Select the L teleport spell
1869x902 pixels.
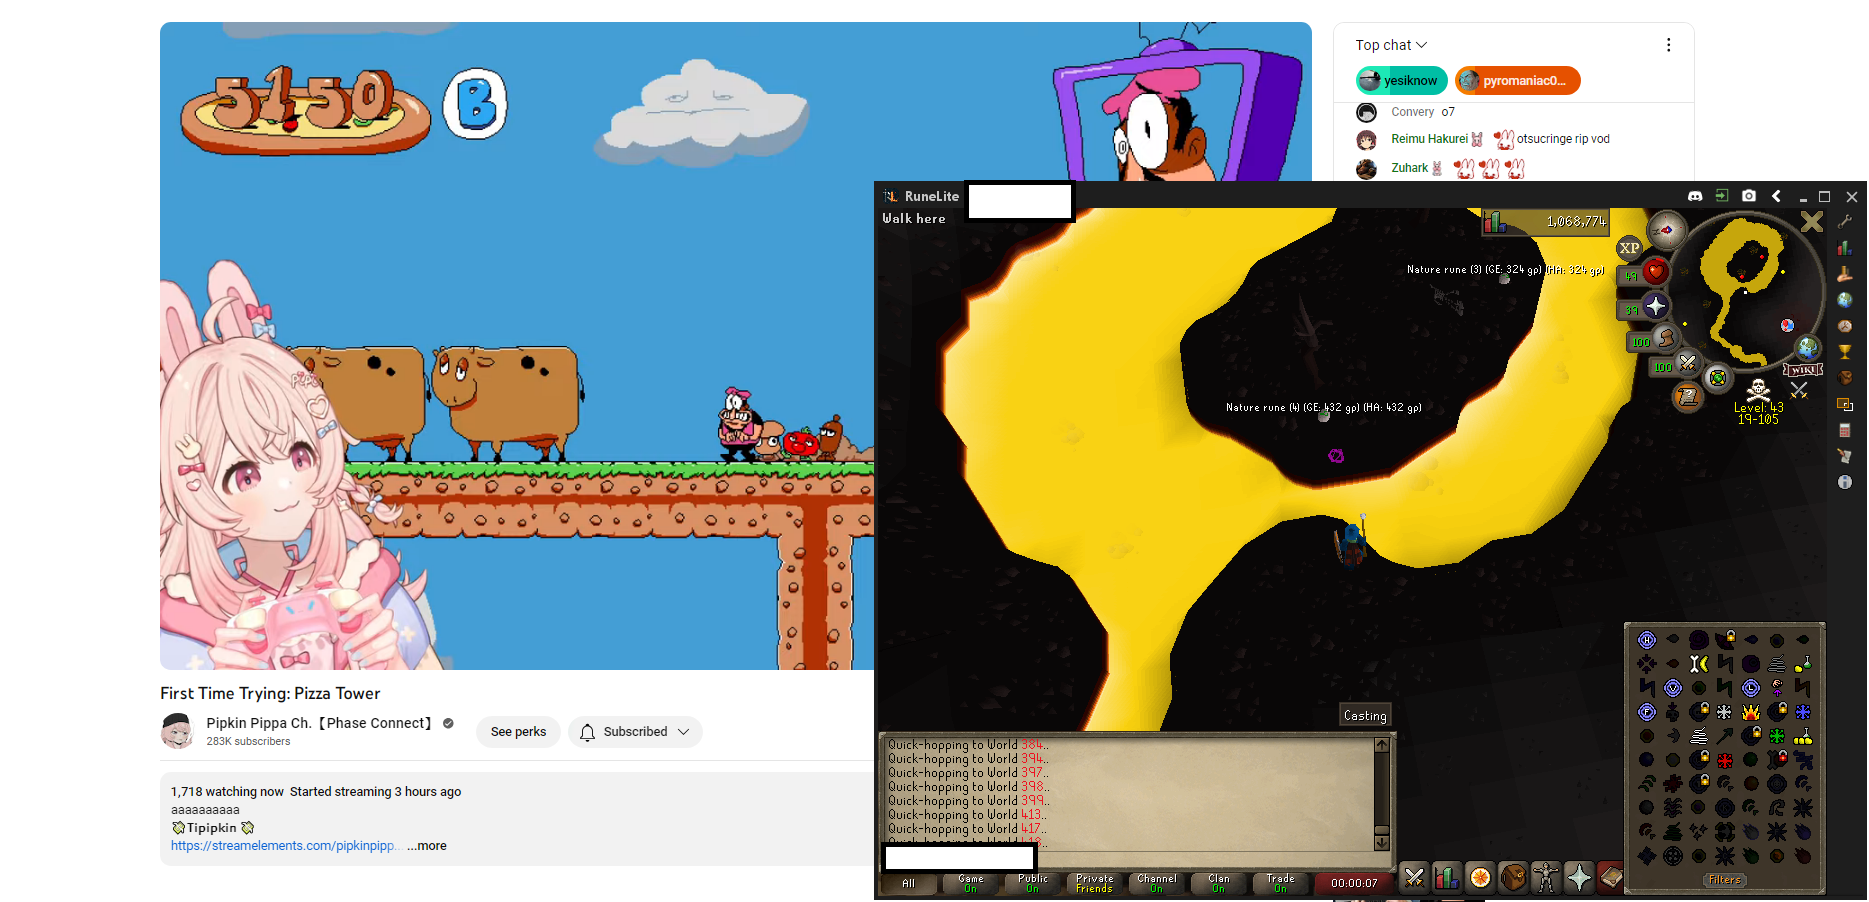(x=1751, y=688)
